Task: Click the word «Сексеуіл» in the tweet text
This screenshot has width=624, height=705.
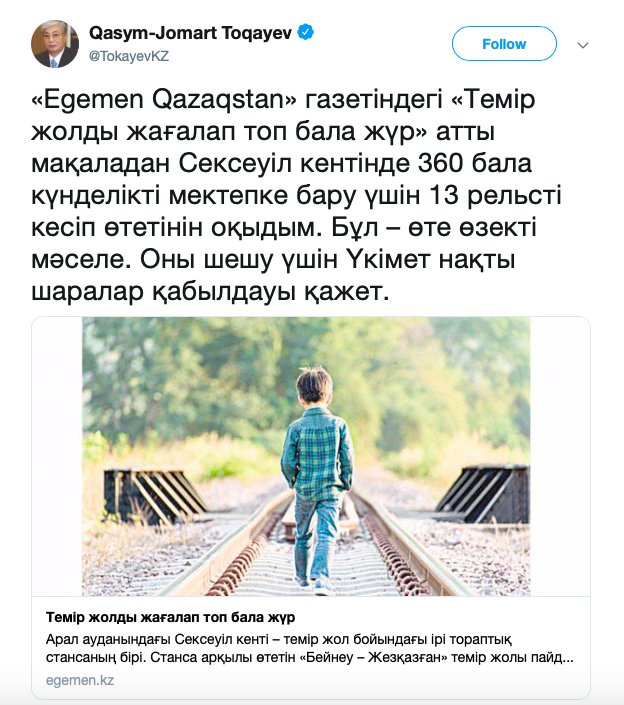Action: pos(237,166)
